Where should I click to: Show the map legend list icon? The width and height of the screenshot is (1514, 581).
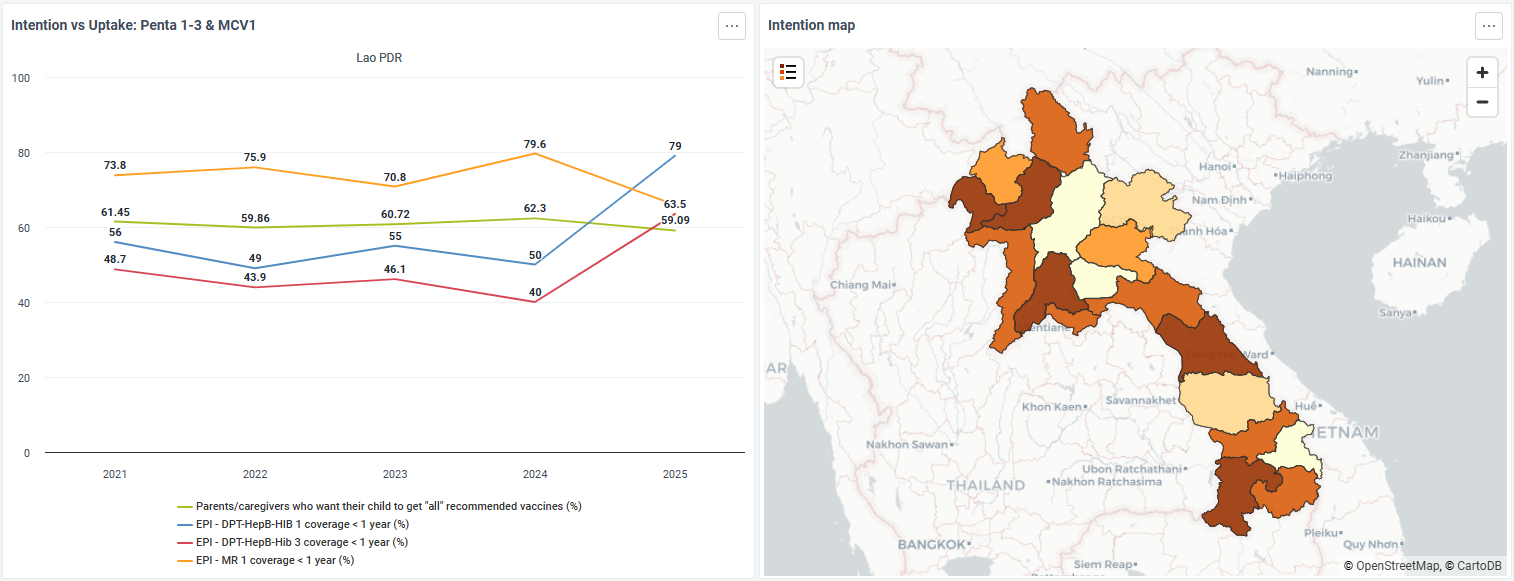[x=788, y=72]
